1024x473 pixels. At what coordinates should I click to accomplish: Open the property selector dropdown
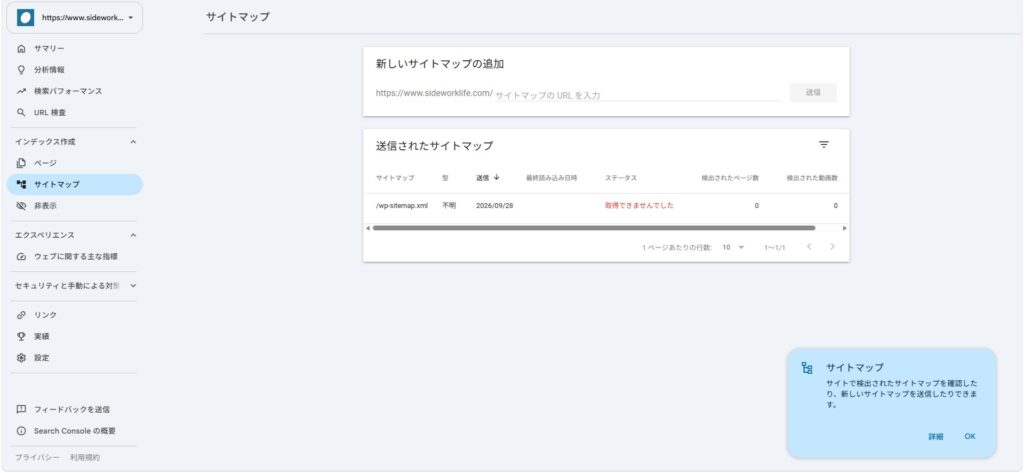[74, 18]
